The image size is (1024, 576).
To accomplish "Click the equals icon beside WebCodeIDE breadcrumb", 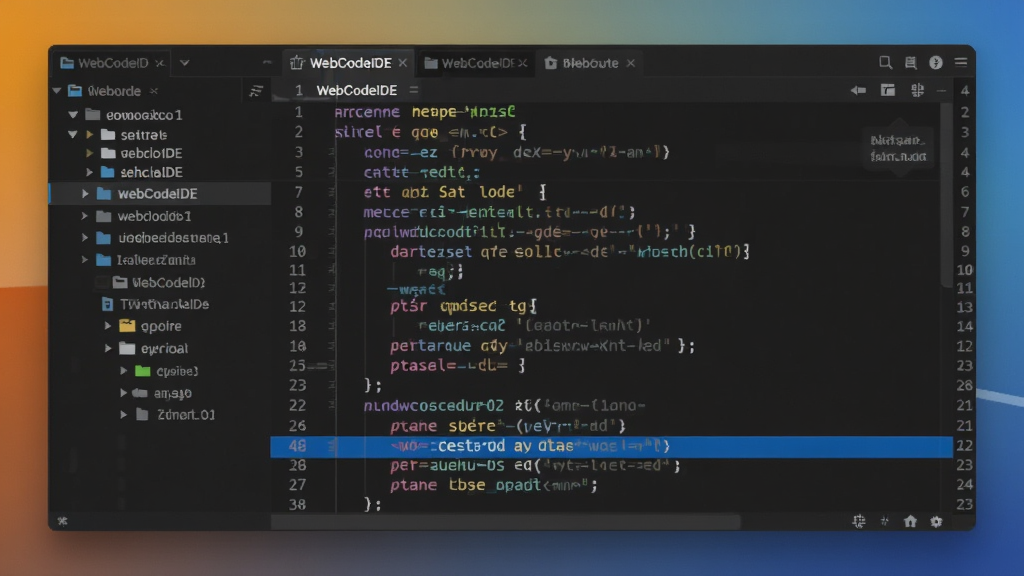I will pos(413,90).
